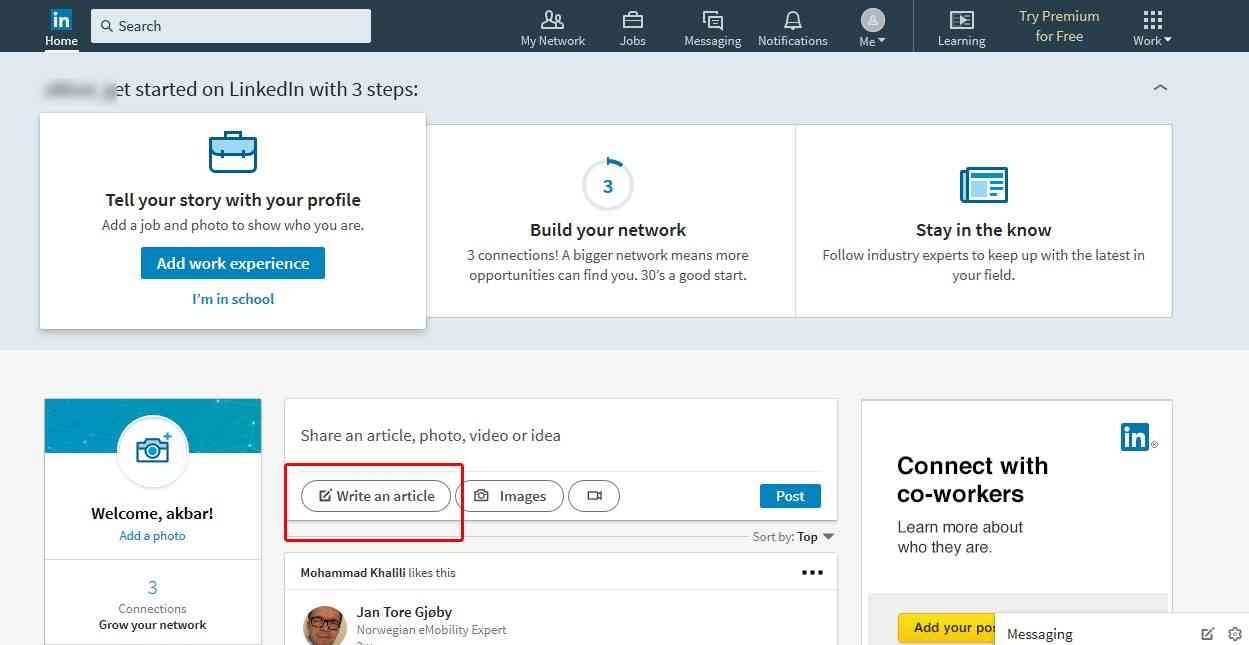Click the LinkedIn Home logo icon
The height and width of the screenshot is (645, 1249).
pos(61,20)
